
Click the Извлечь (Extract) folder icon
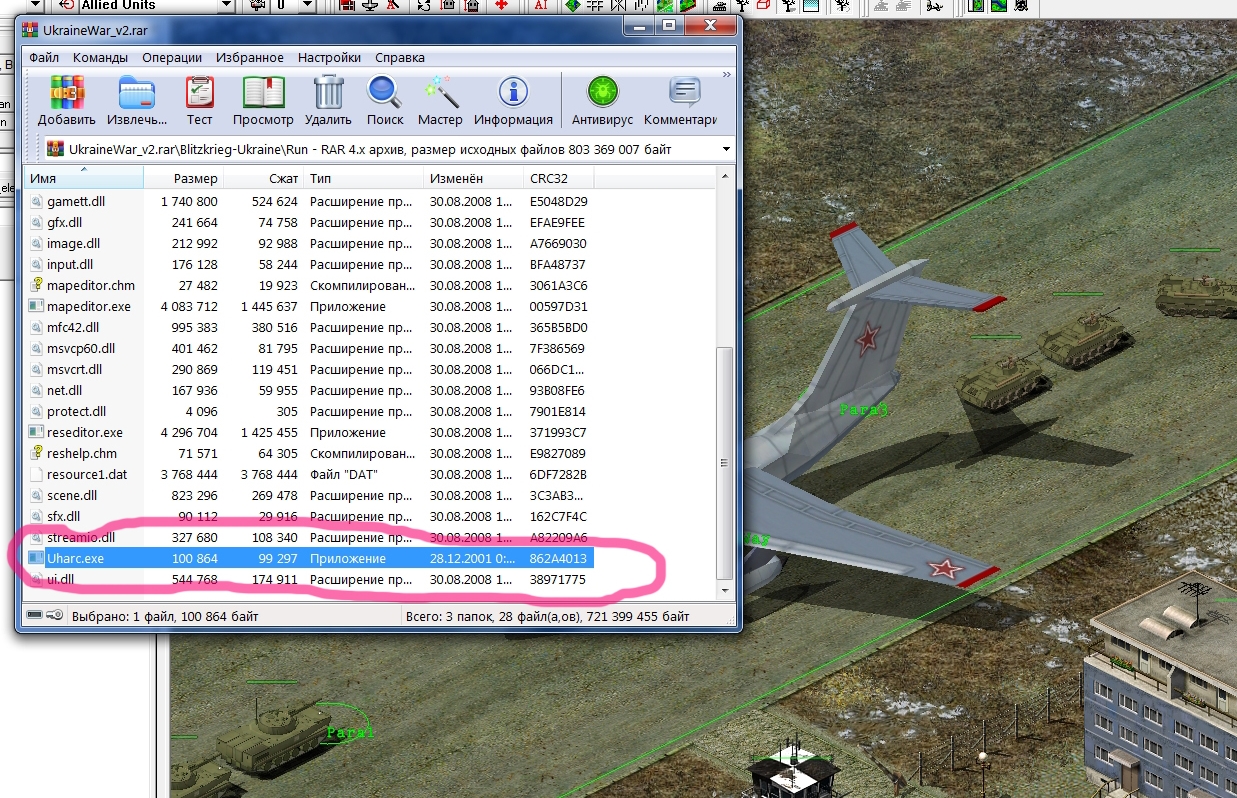[x=137, y=95]
